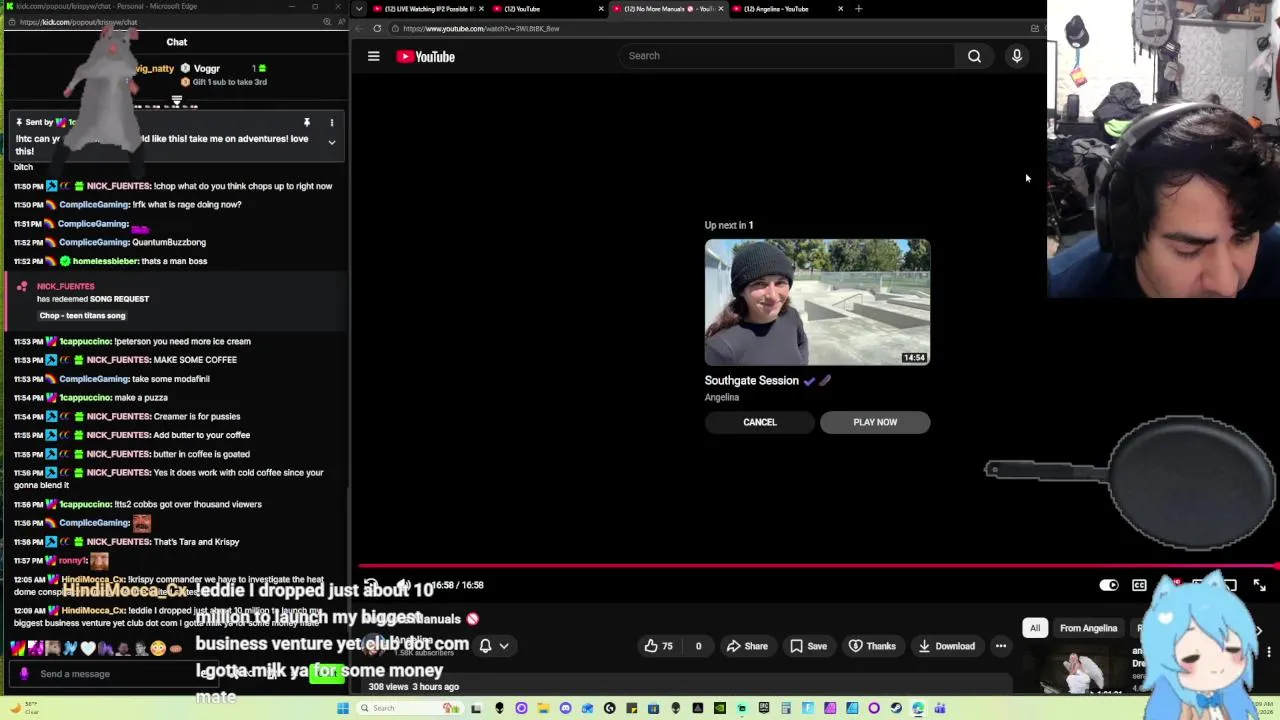1280x720 pixels.
Task: Focus the YouTube search box
Action: (x=785, y=56)
